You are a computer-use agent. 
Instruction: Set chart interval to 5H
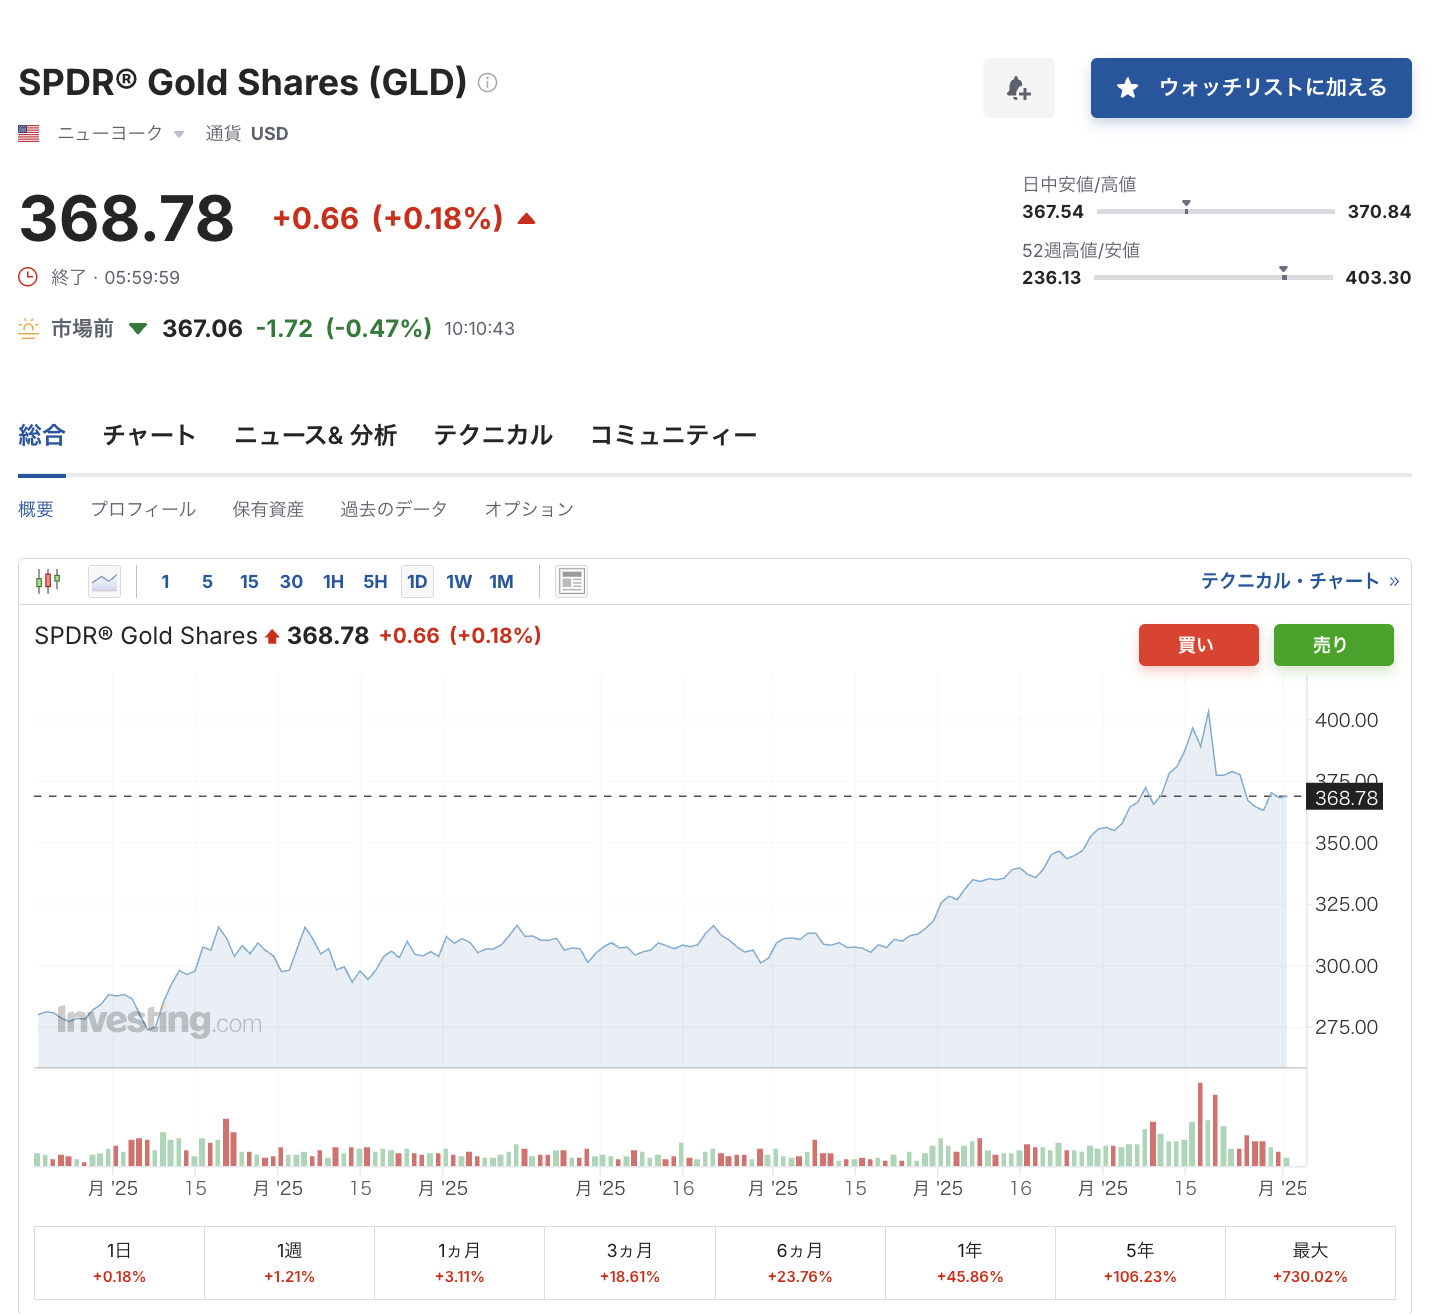pyautogui.click(x=375, y=582)
